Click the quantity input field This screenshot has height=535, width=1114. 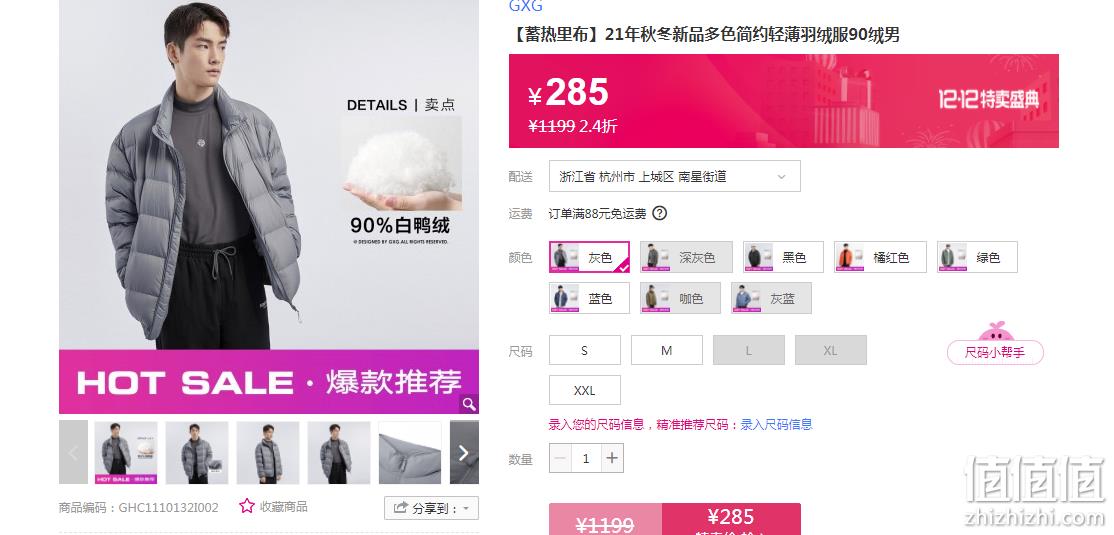tap(586, 458)
